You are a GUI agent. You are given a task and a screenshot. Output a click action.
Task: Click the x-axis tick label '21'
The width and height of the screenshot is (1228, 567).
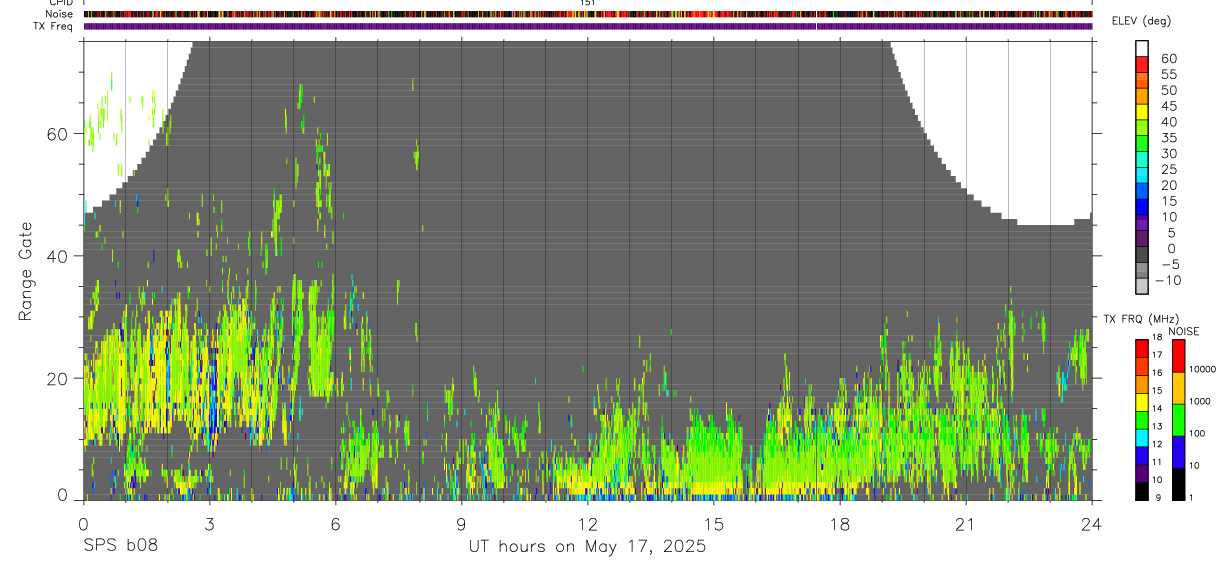coord(966,524)
